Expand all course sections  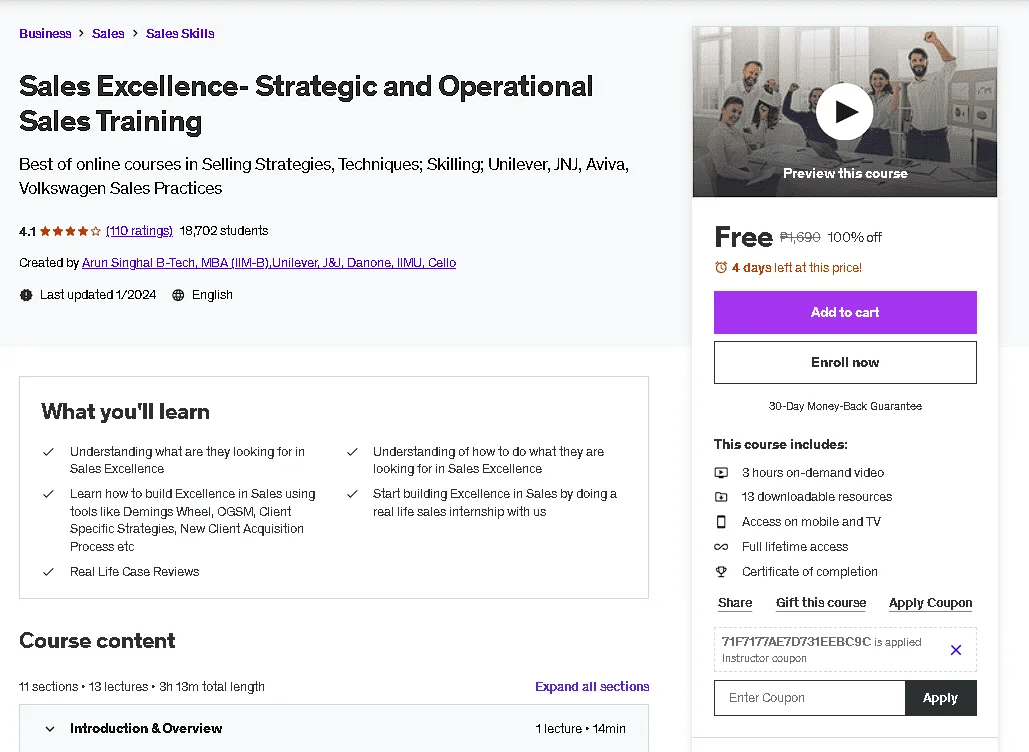pyautogui.click(x=592, y=686)
